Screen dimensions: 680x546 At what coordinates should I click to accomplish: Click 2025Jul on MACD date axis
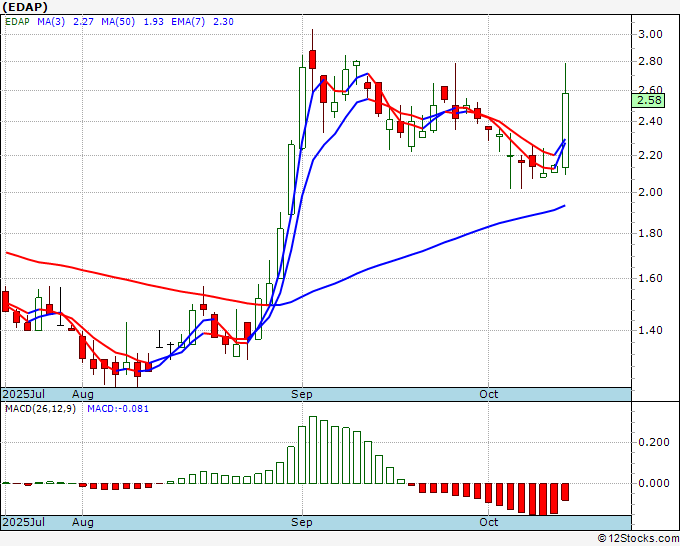coord(23,522)
